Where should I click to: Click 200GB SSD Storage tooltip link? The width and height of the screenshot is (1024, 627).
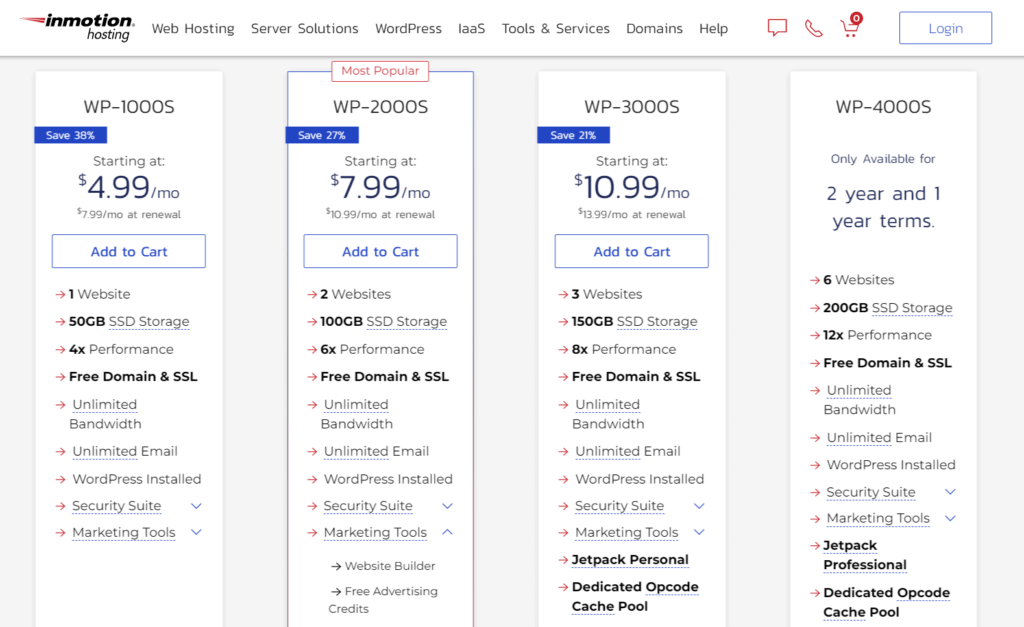[x=912, y=308]
